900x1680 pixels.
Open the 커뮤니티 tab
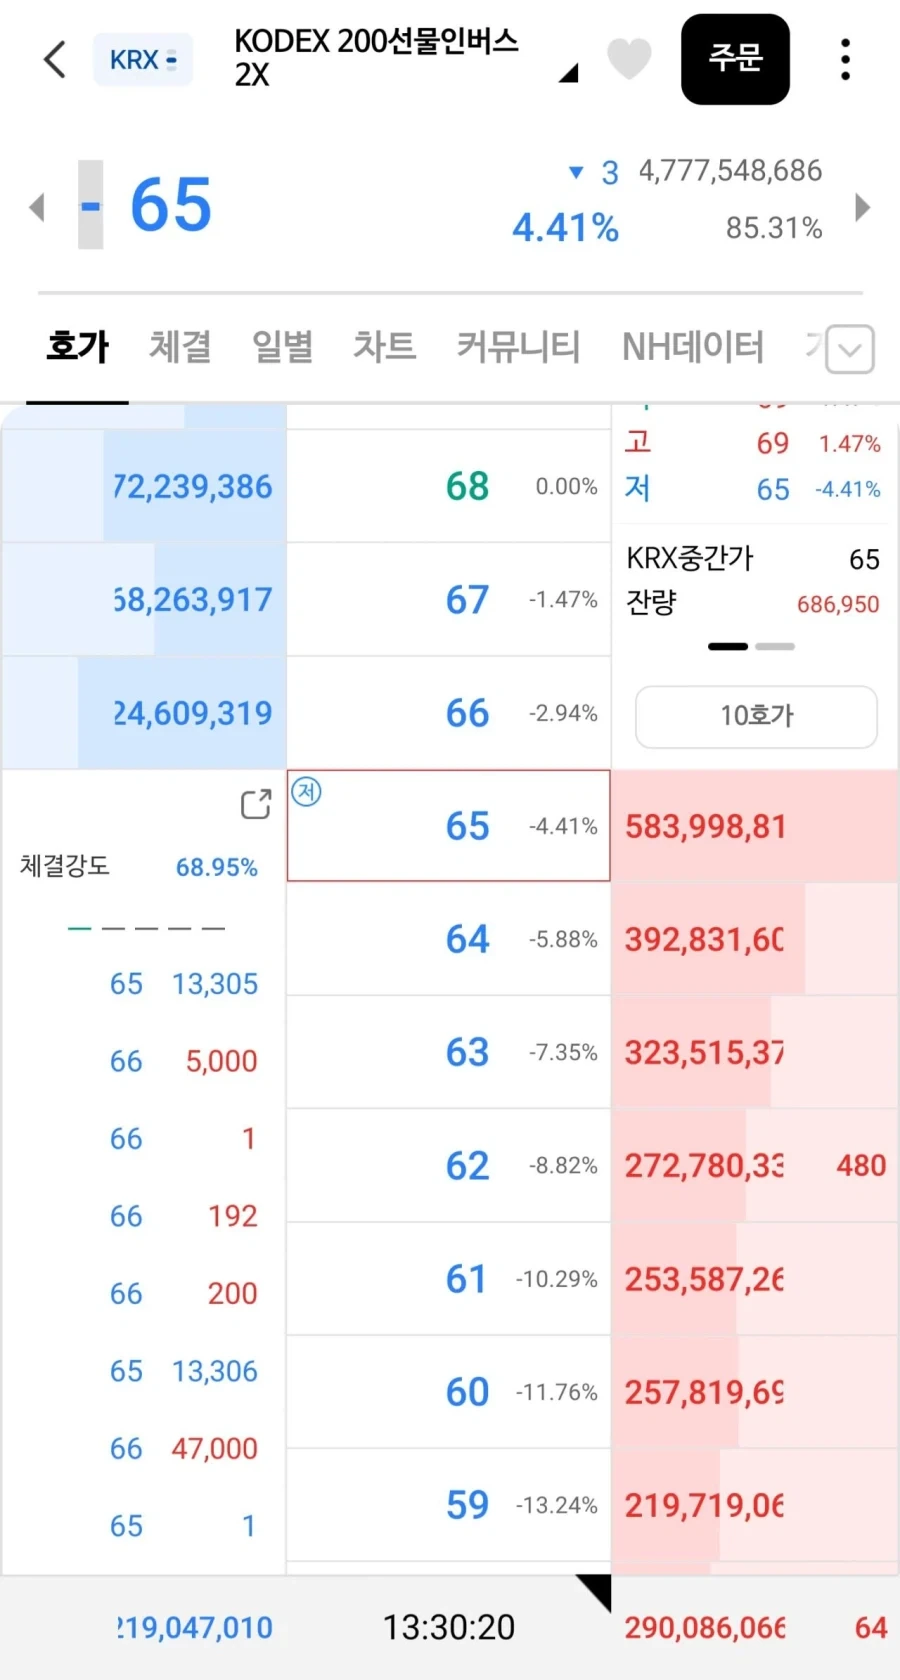coord(518,347)
